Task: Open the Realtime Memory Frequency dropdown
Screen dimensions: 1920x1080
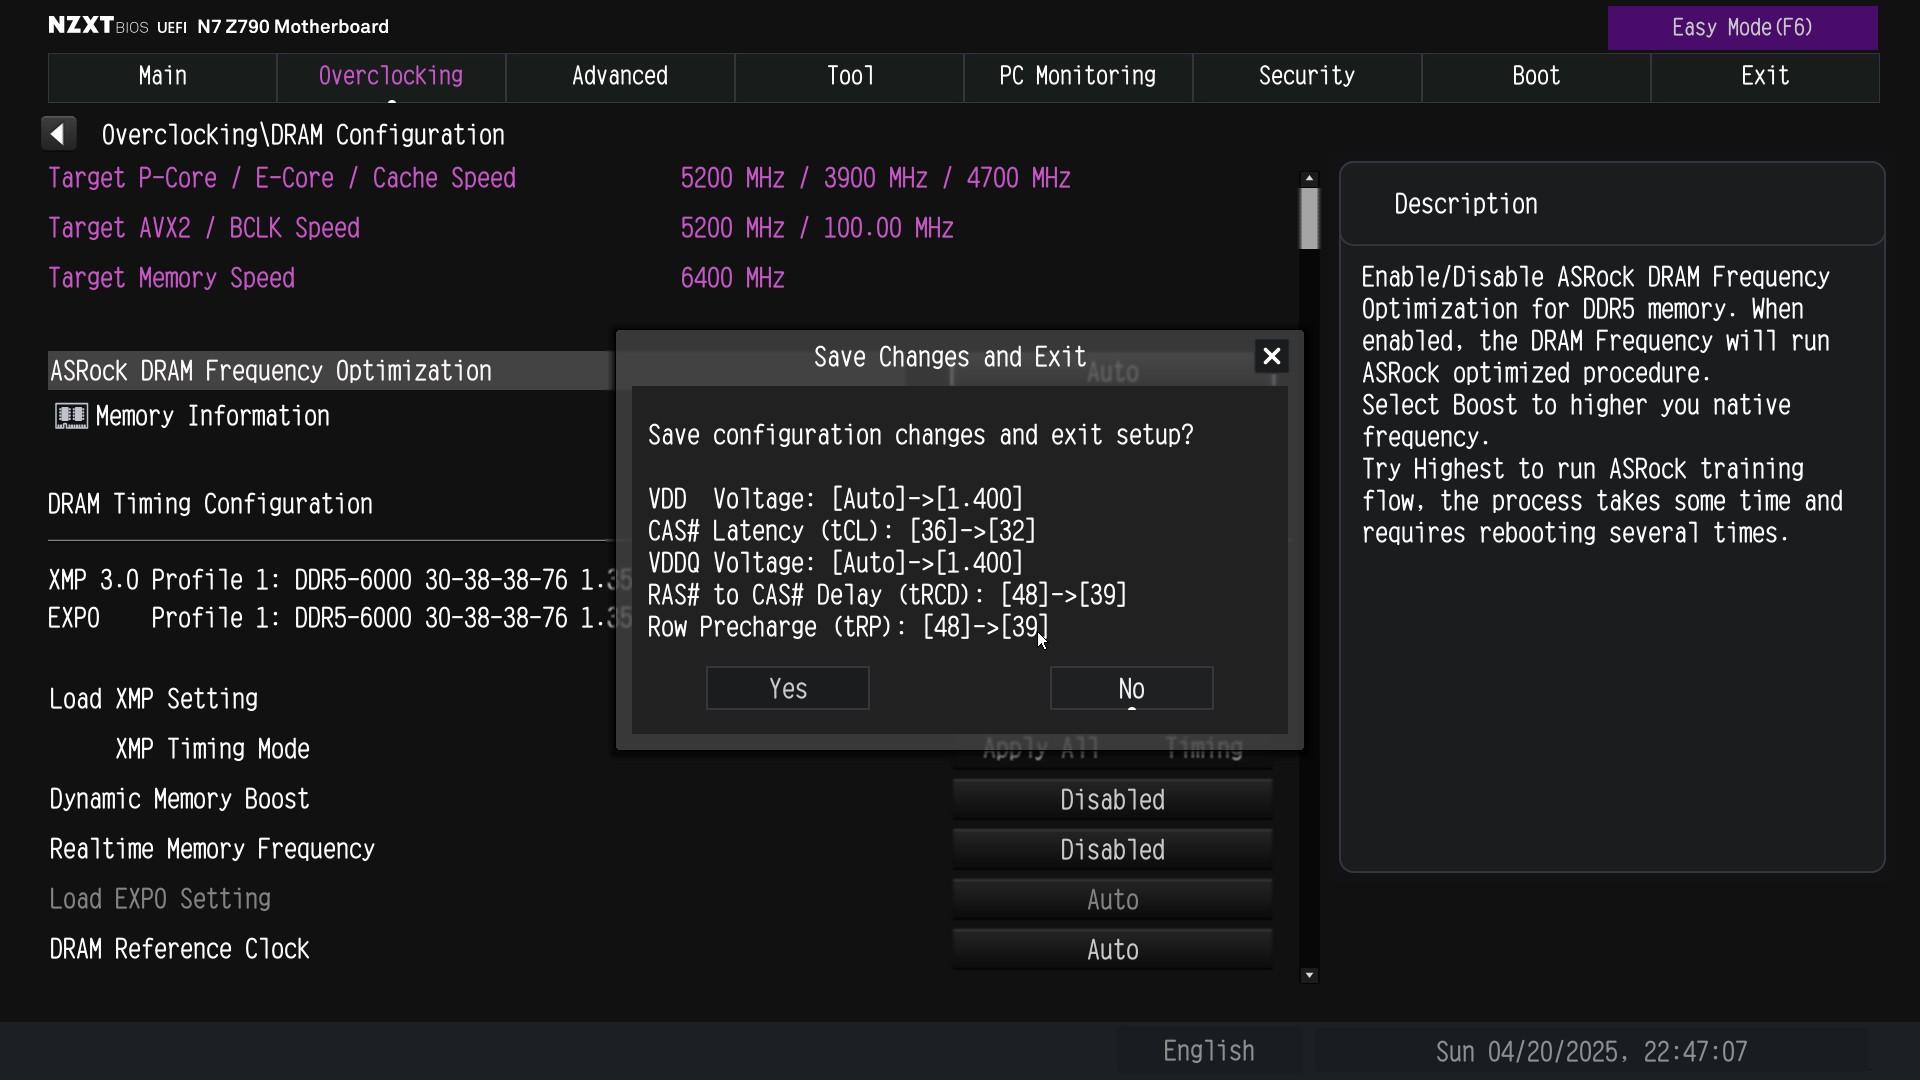Action: point(1112,850)
